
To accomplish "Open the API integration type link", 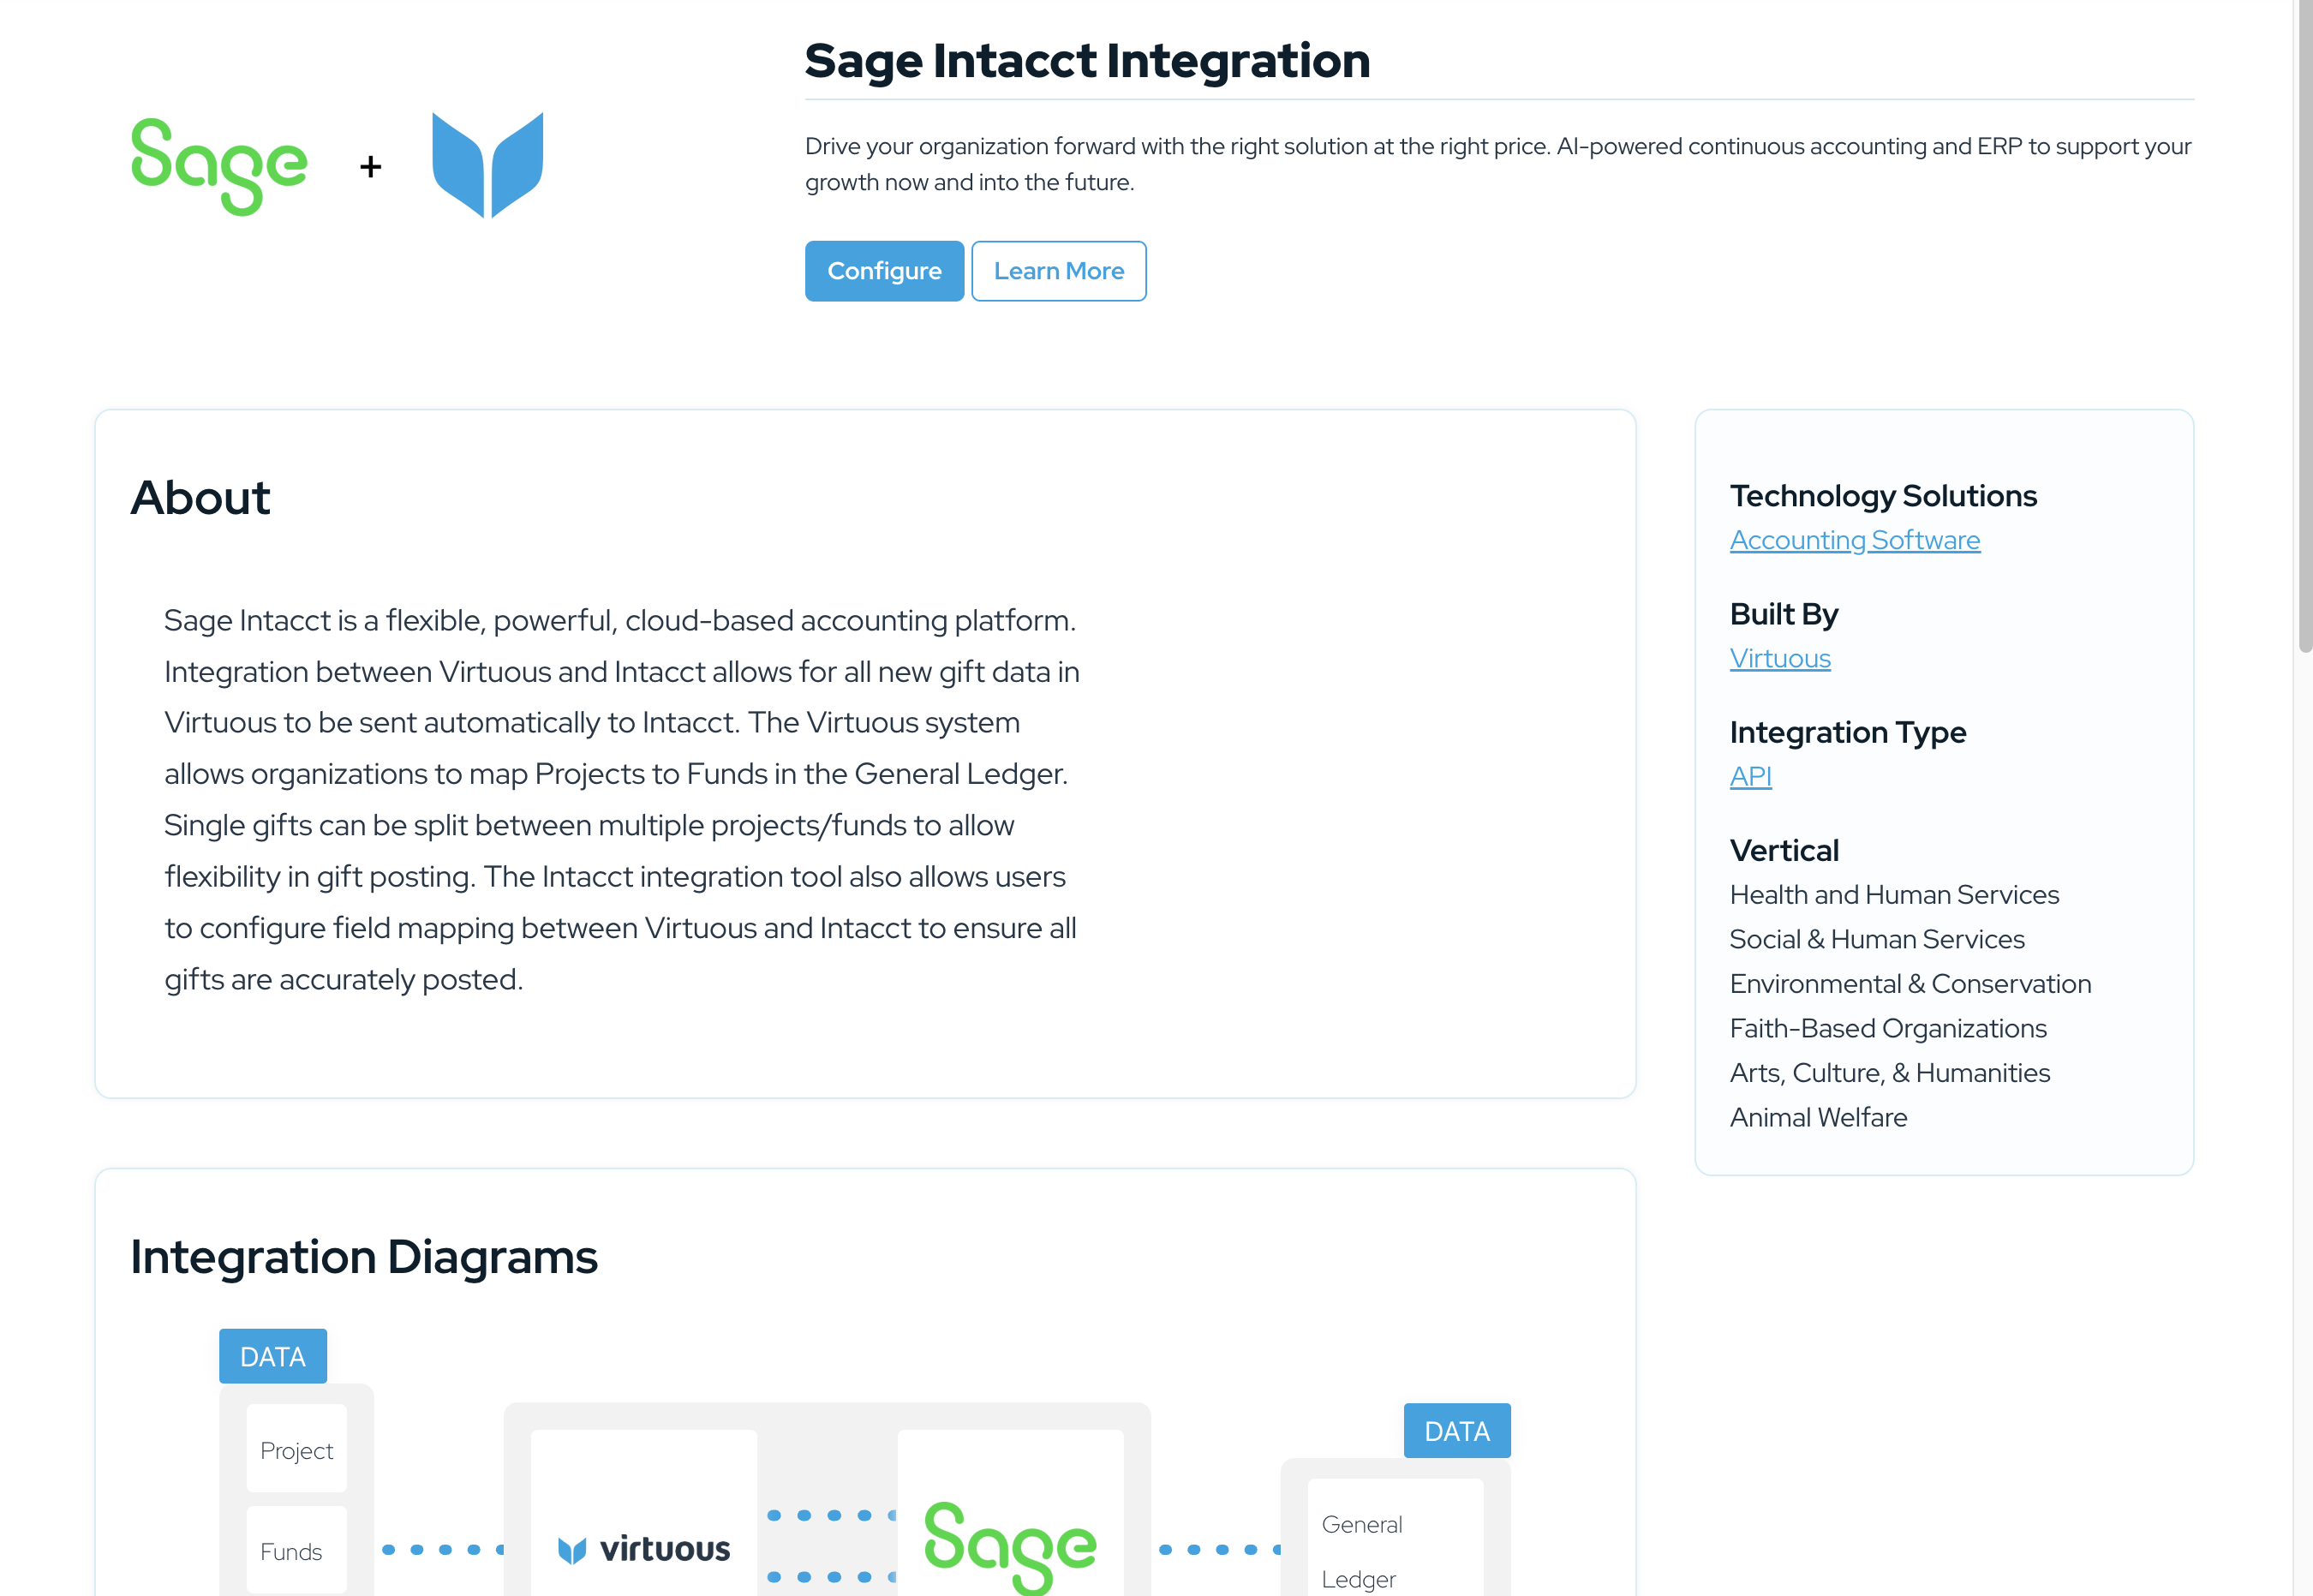I will tap(1750, 776).
